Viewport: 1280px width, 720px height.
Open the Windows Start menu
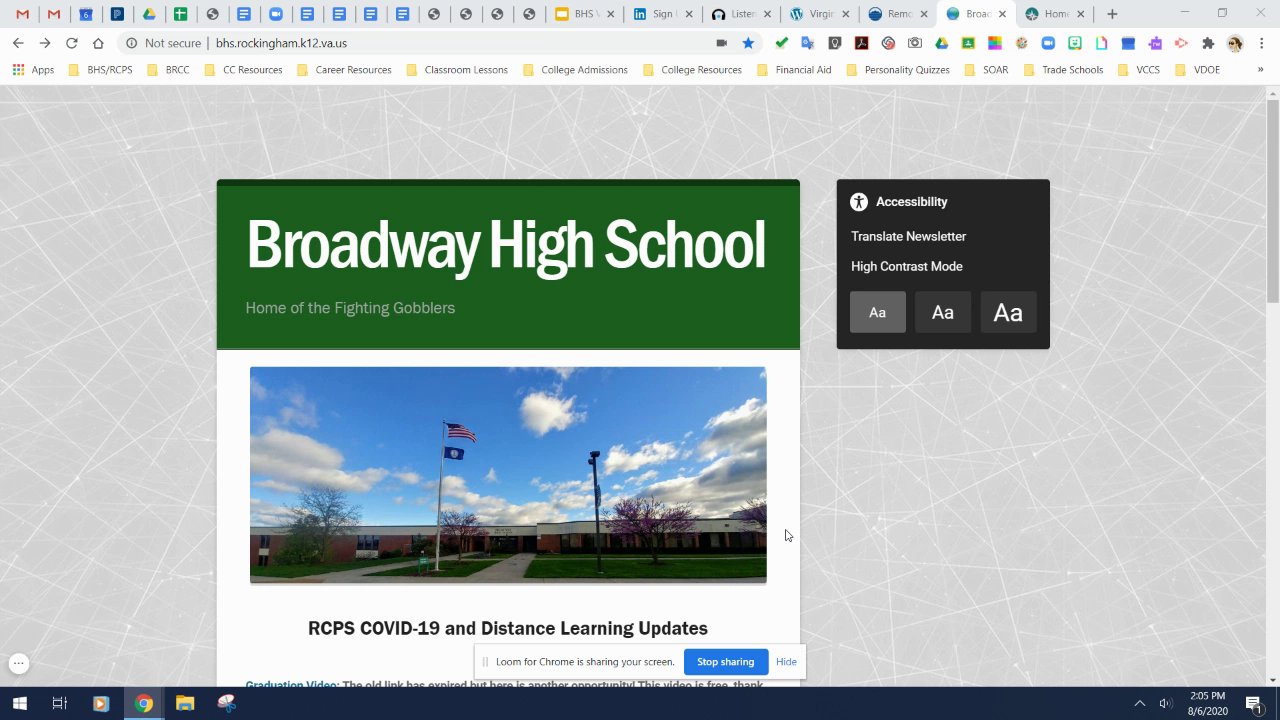tap(19, 703)
